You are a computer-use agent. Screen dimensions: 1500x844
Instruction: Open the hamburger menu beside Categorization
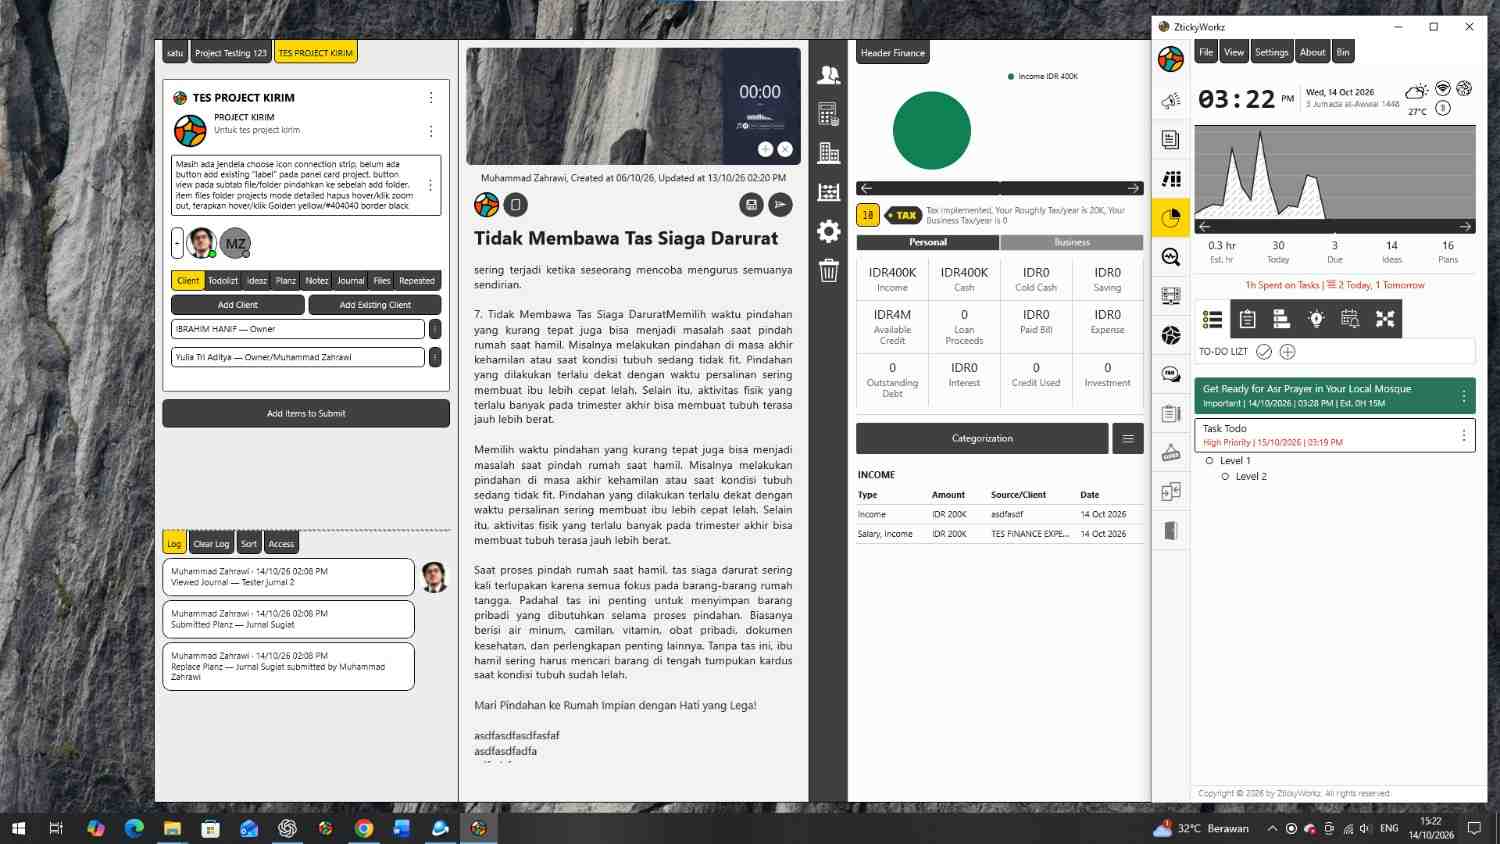1128,438
